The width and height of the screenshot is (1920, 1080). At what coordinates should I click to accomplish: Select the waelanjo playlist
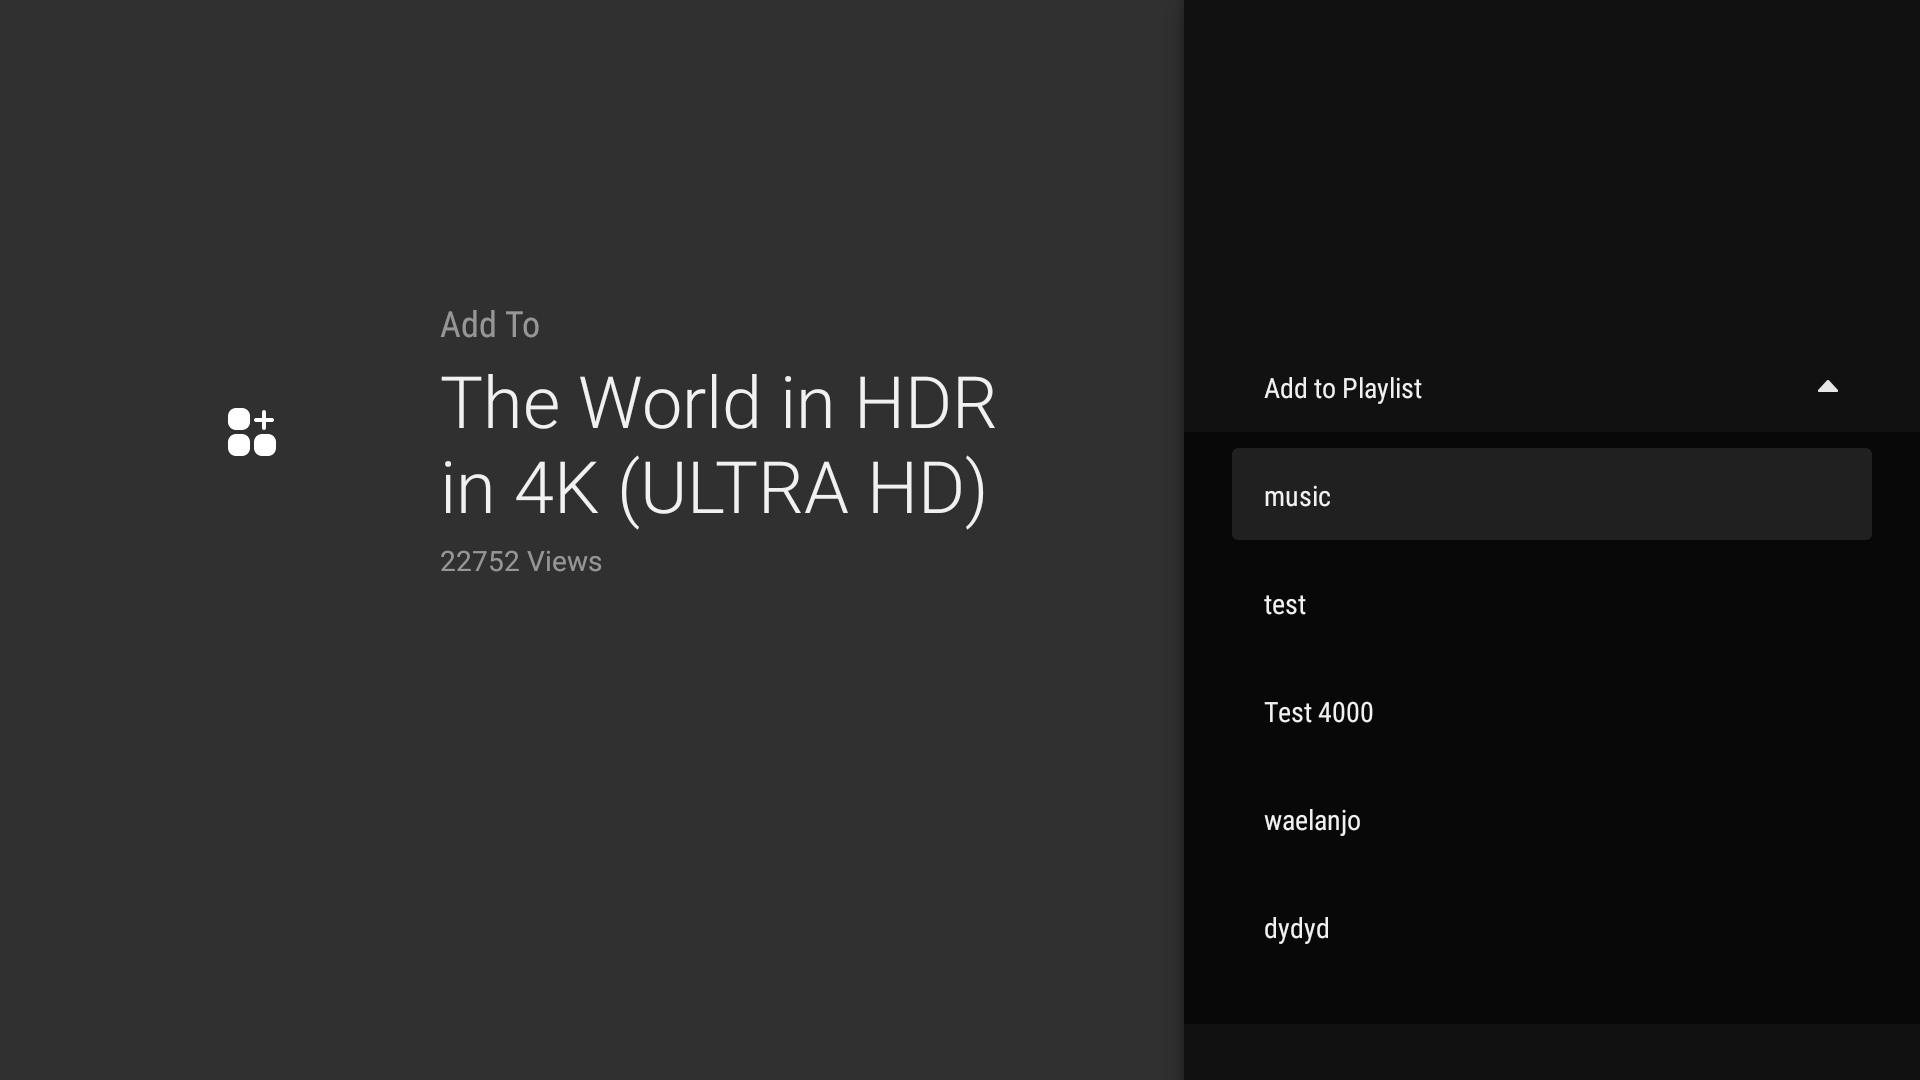point(1550,820)
